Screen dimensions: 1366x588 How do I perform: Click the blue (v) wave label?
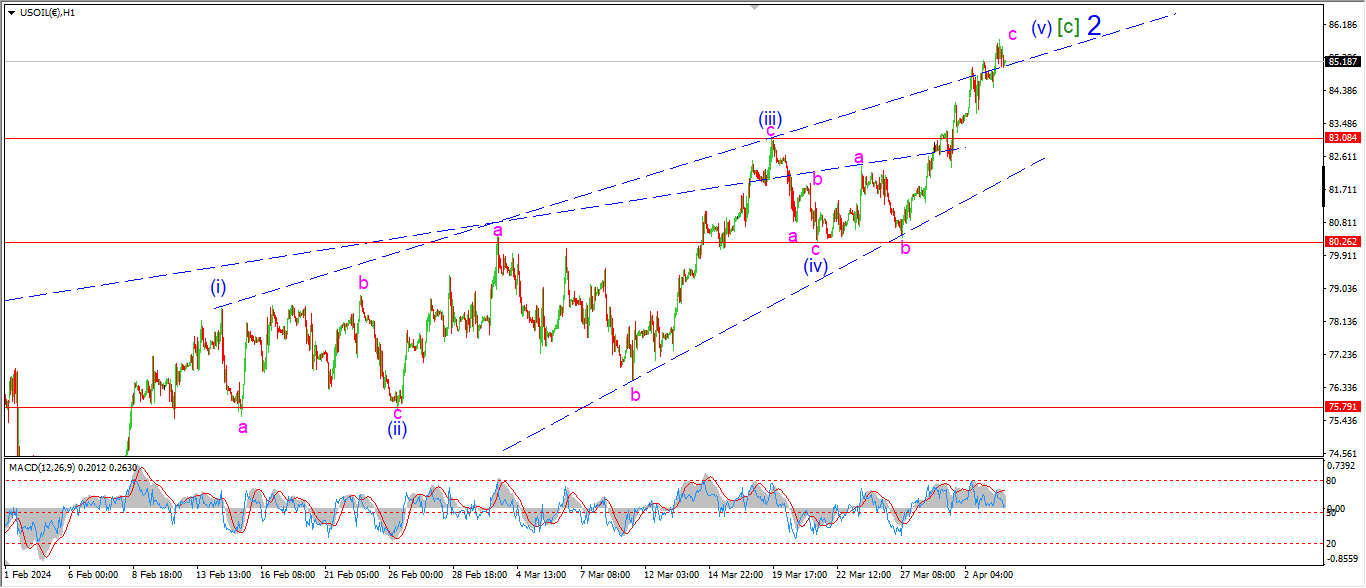(x=1042, y=29)
